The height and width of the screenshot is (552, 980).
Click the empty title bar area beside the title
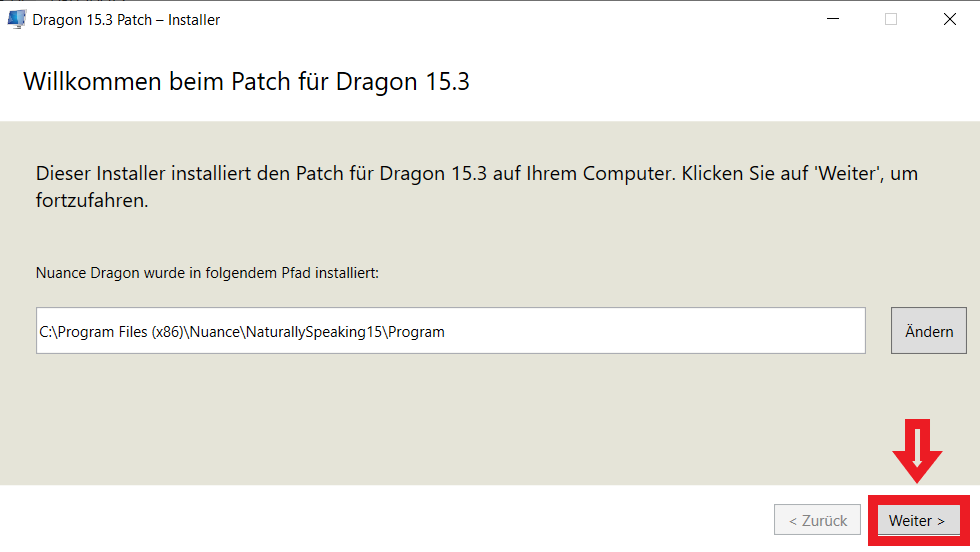click(500, 19)
